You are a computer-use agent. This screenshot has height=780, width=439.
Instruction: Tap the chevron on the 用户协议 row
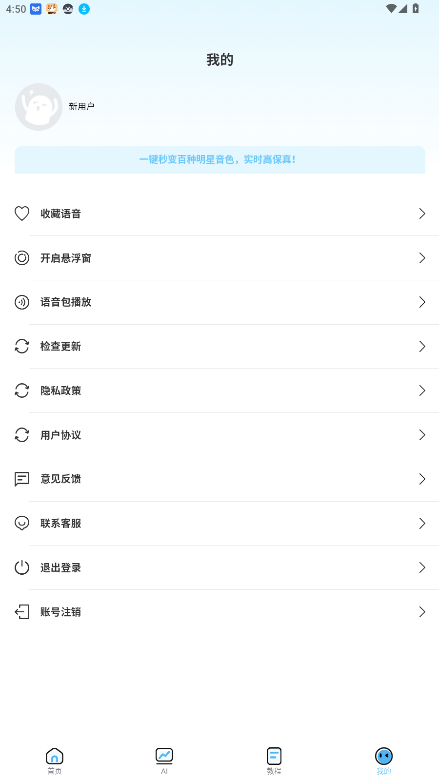(x=422, y=435)
